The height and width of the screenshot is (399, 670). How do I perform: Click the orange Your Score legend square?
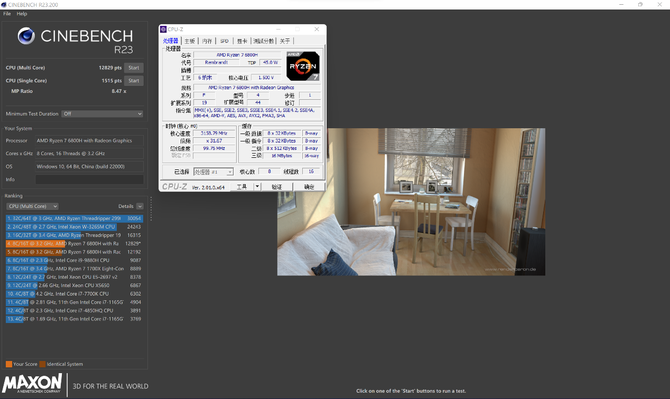click(9, 364)
